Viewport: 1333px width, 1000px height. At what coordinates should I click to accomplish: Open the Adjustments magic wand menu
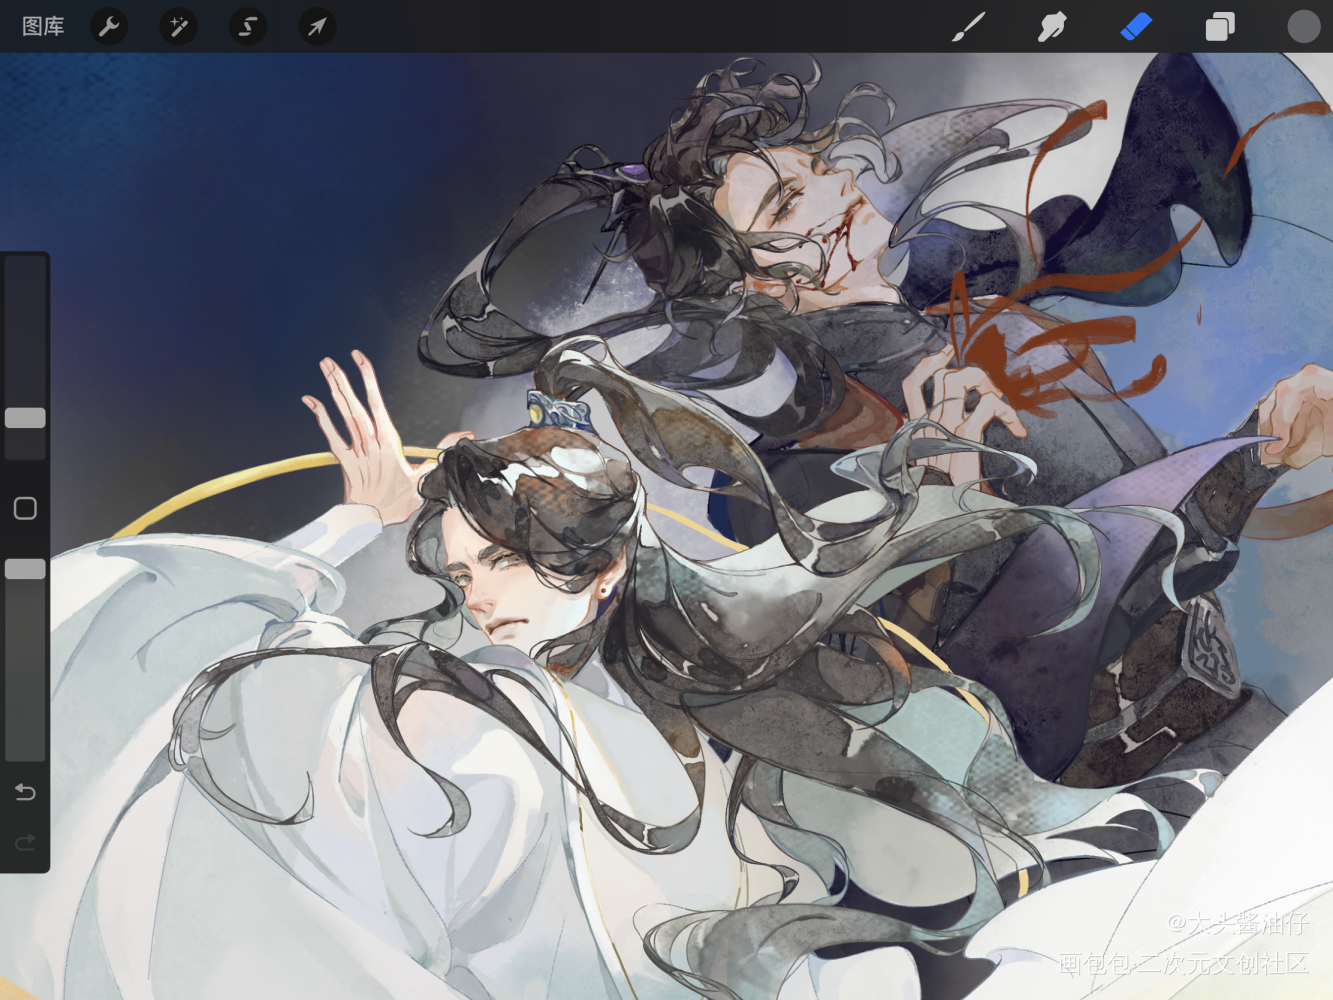pyautogui.click(x=178, y=27)
